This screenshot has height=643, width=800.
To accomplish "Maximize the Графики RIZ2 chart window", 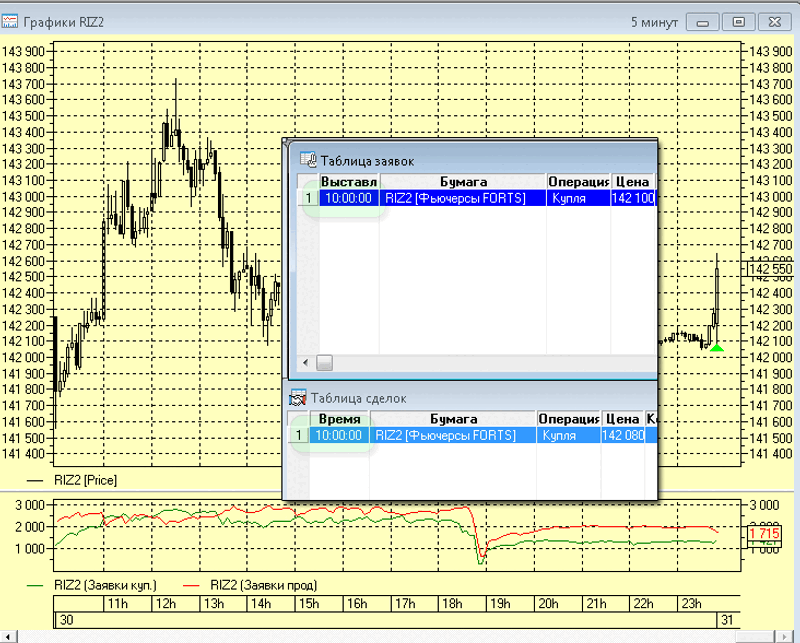I will click(x=738, y=21).
